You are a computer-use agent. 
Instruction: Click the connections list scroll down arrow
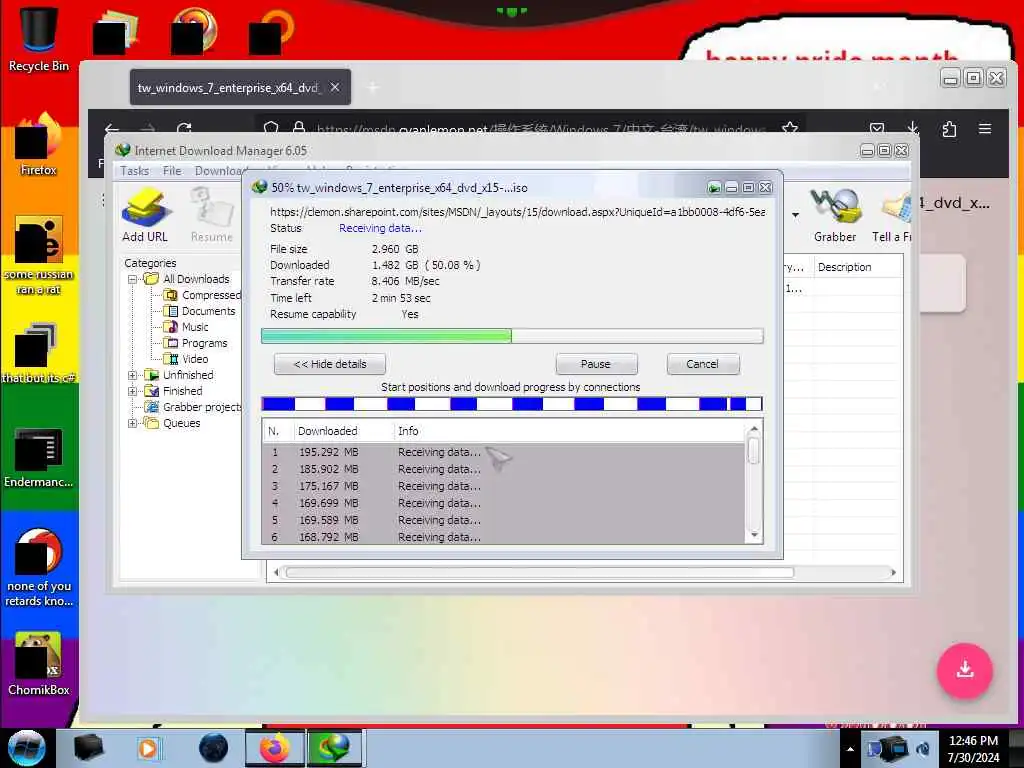click(x=754, y=535)
